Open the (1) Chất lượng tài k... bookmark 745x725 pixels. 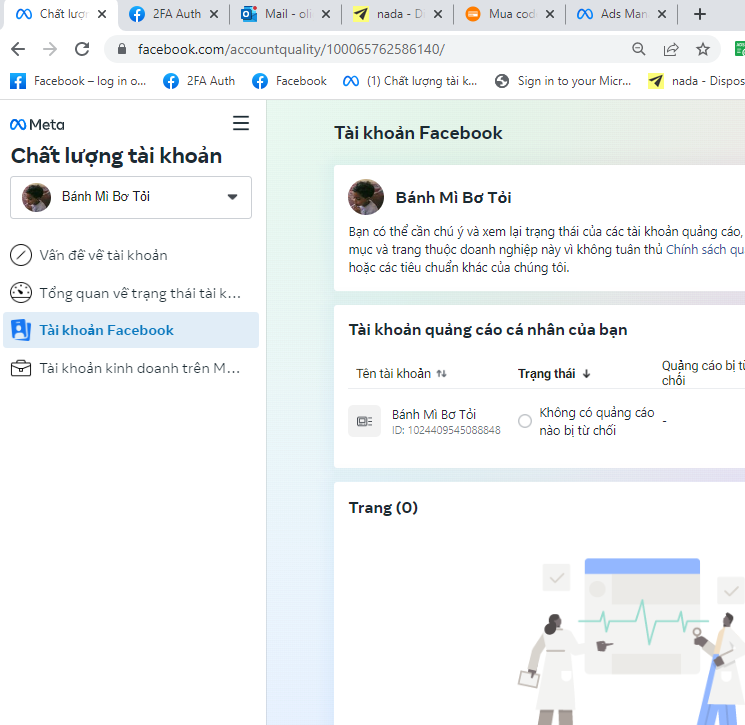[x=410, y=81]
